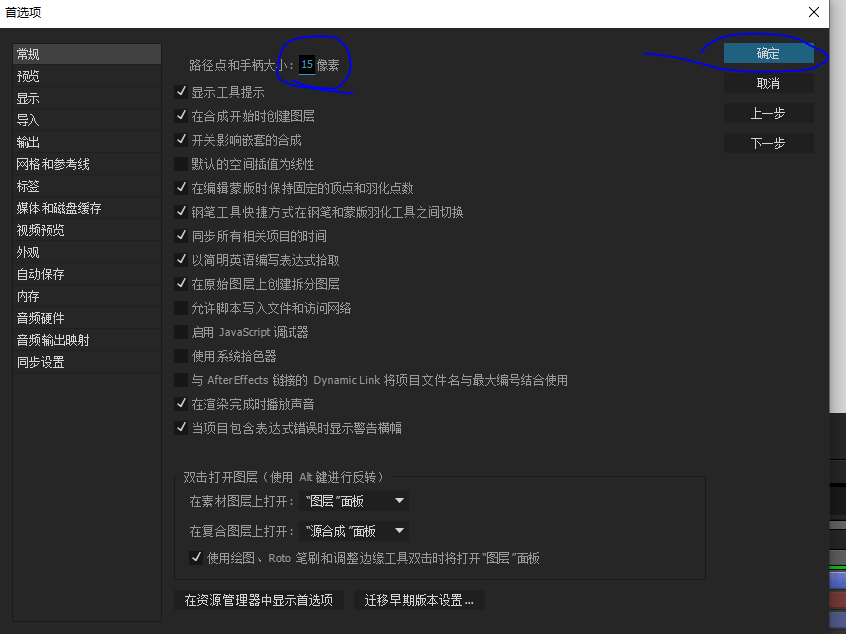Click the 下一步 button
This screenshot has width=846, height=634.
click(x=770, y=142)
